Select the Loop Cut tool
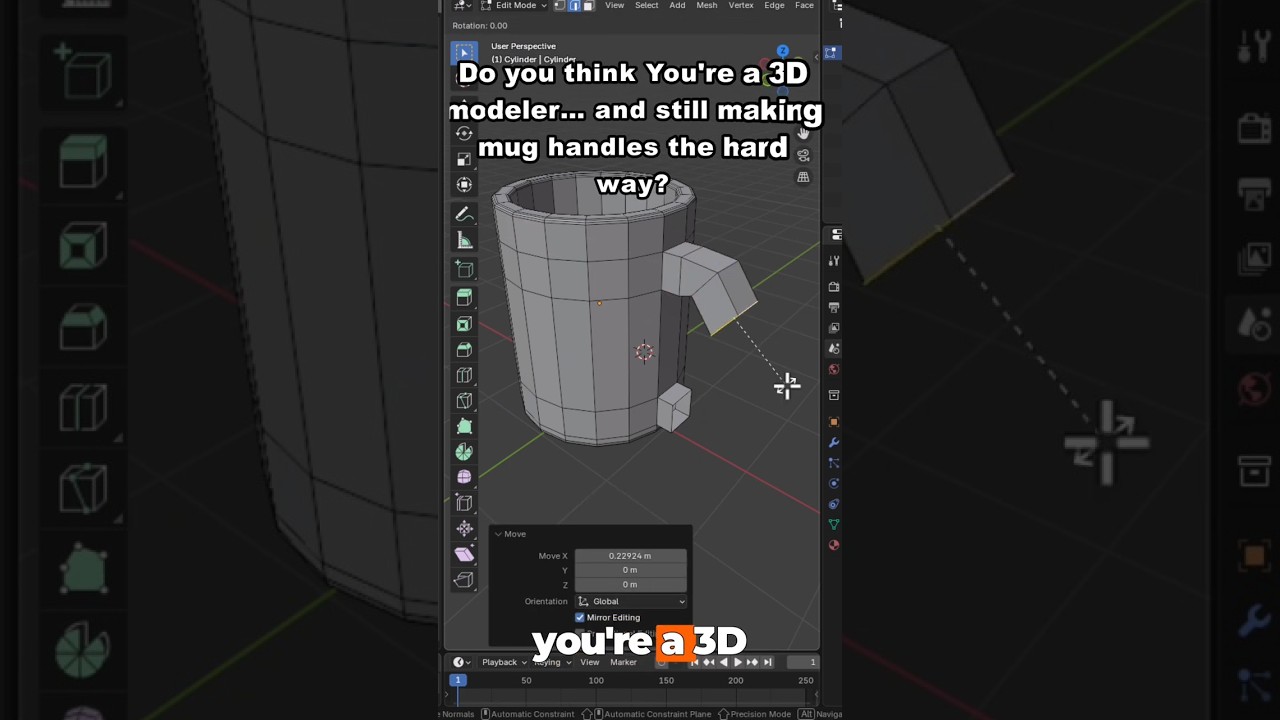 pos(463,376)
